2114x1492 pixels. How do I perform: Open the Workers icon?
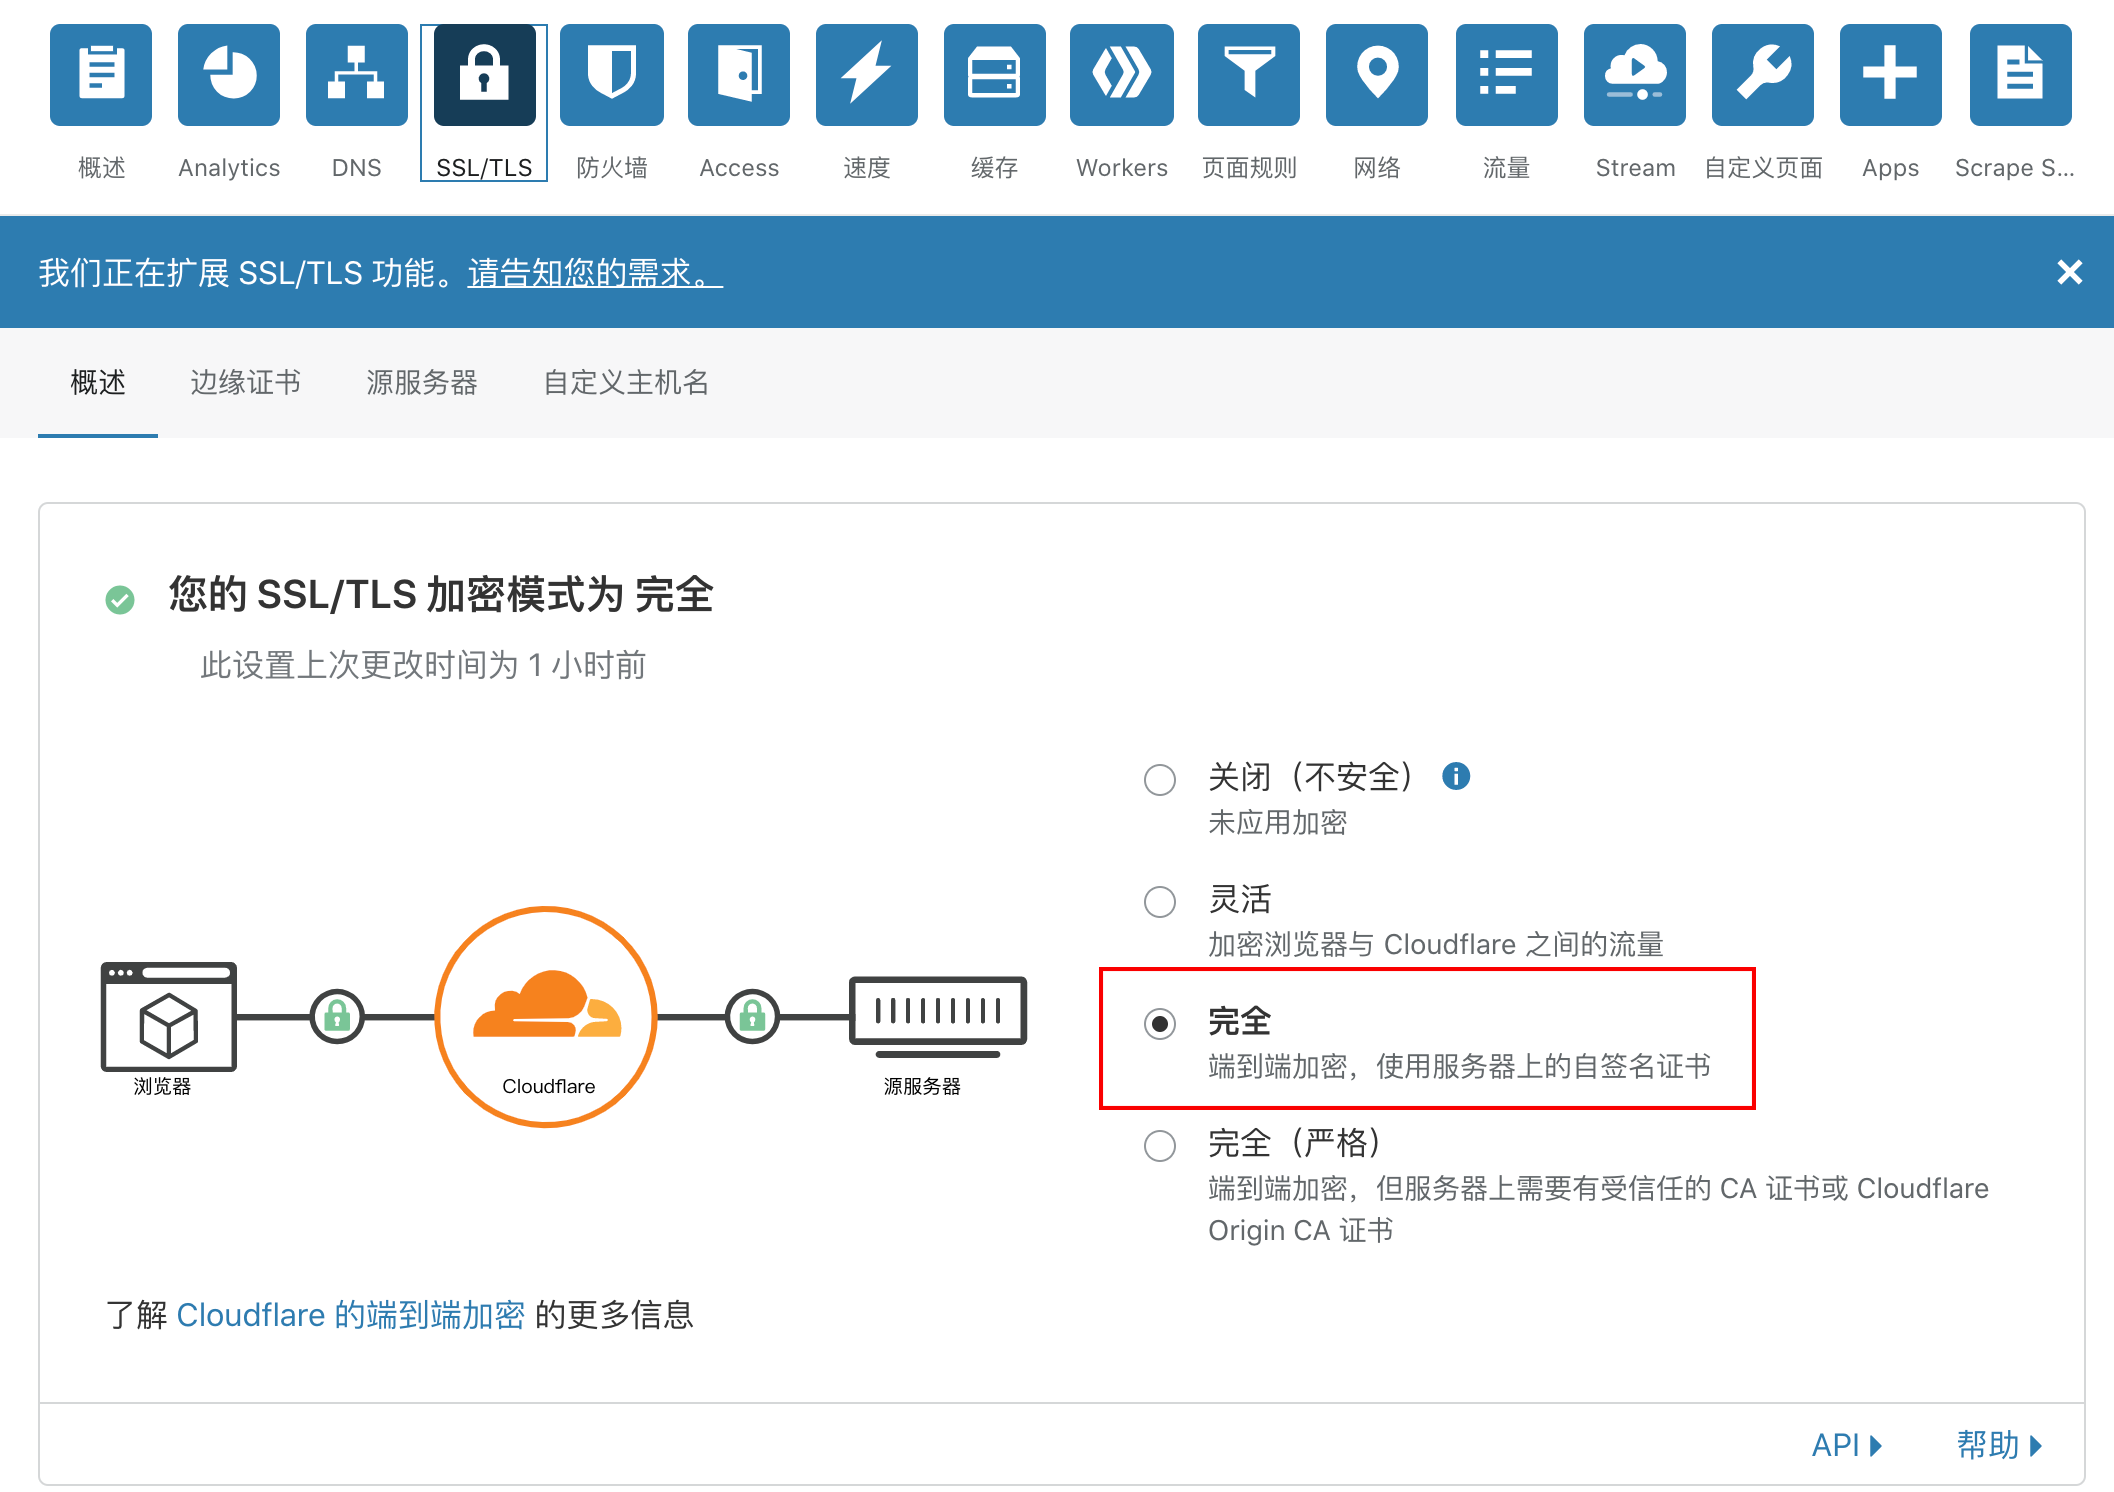click(1122, 75)
